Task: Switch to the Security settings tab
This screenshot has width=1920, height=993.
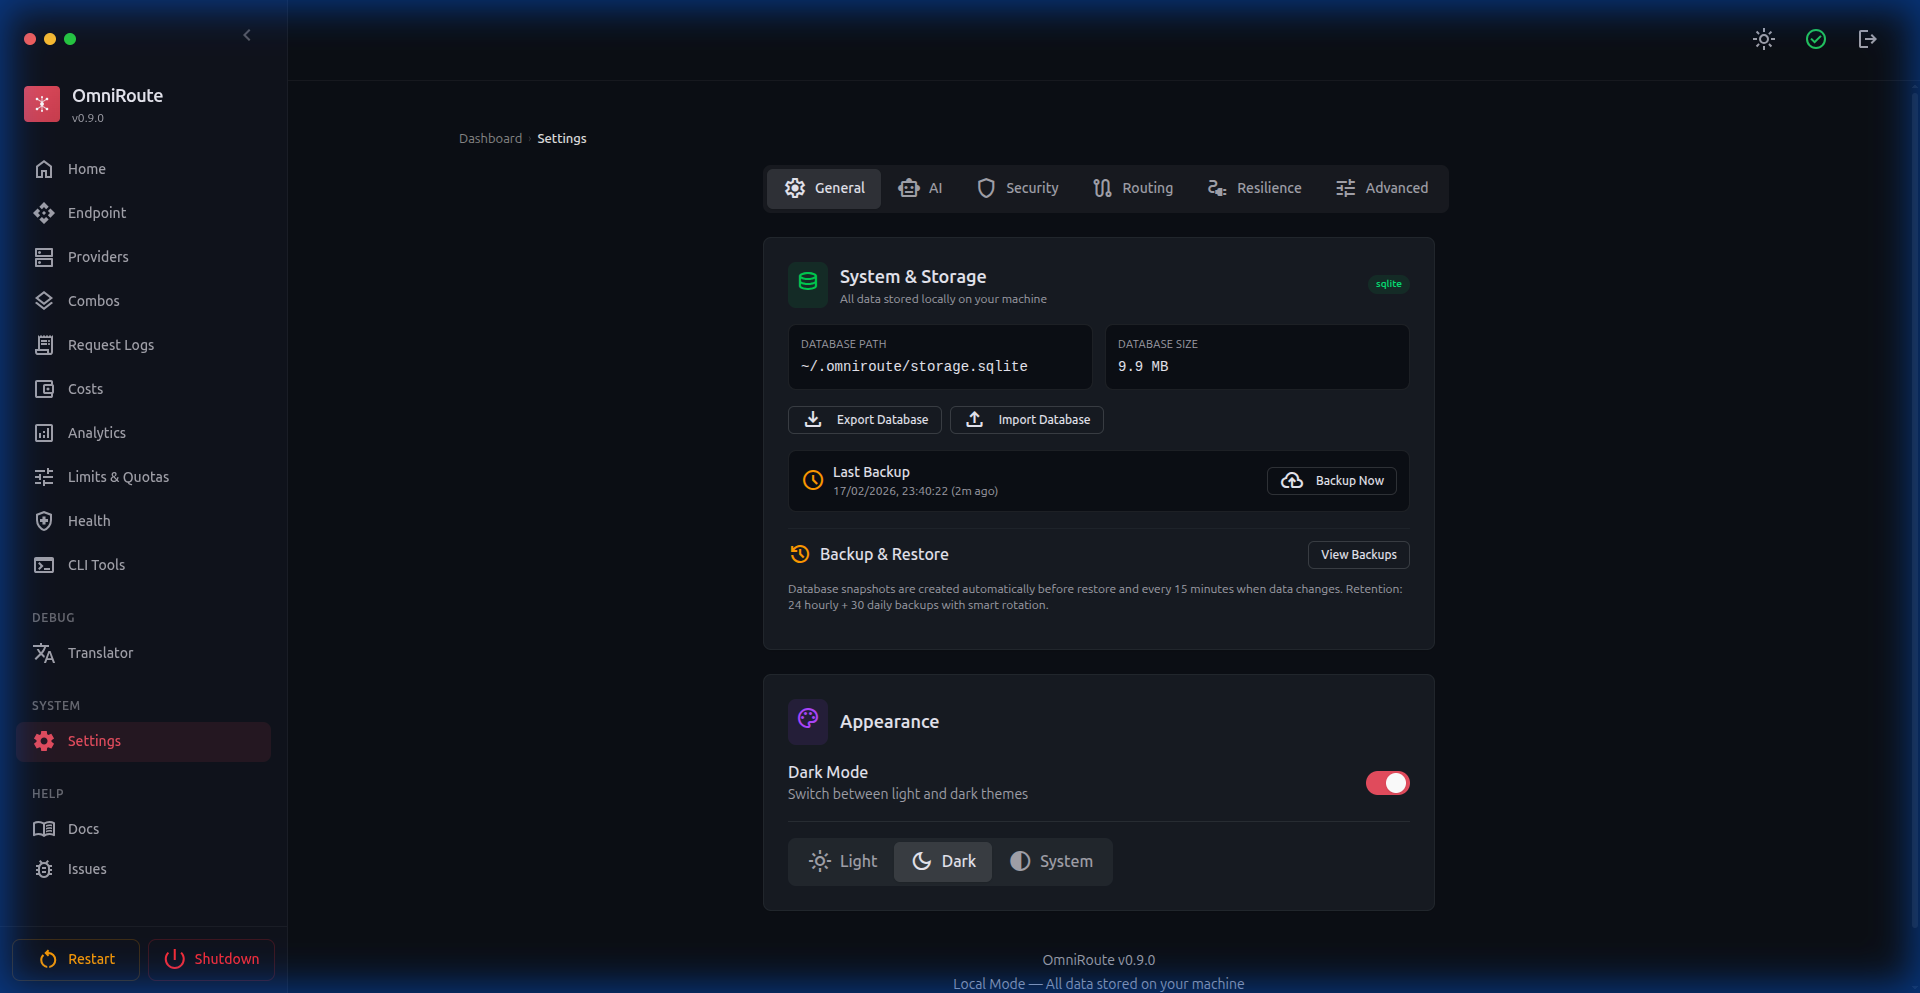Action: pos(1018,188)
